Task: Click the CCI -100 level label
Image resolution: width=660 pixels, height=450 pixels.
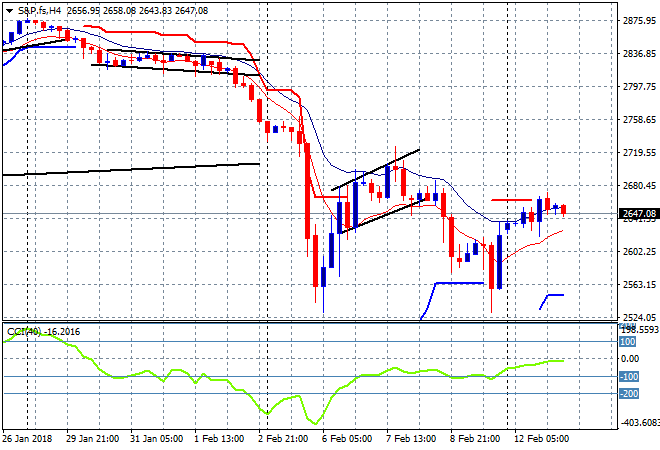Action: tap(629, 376)
